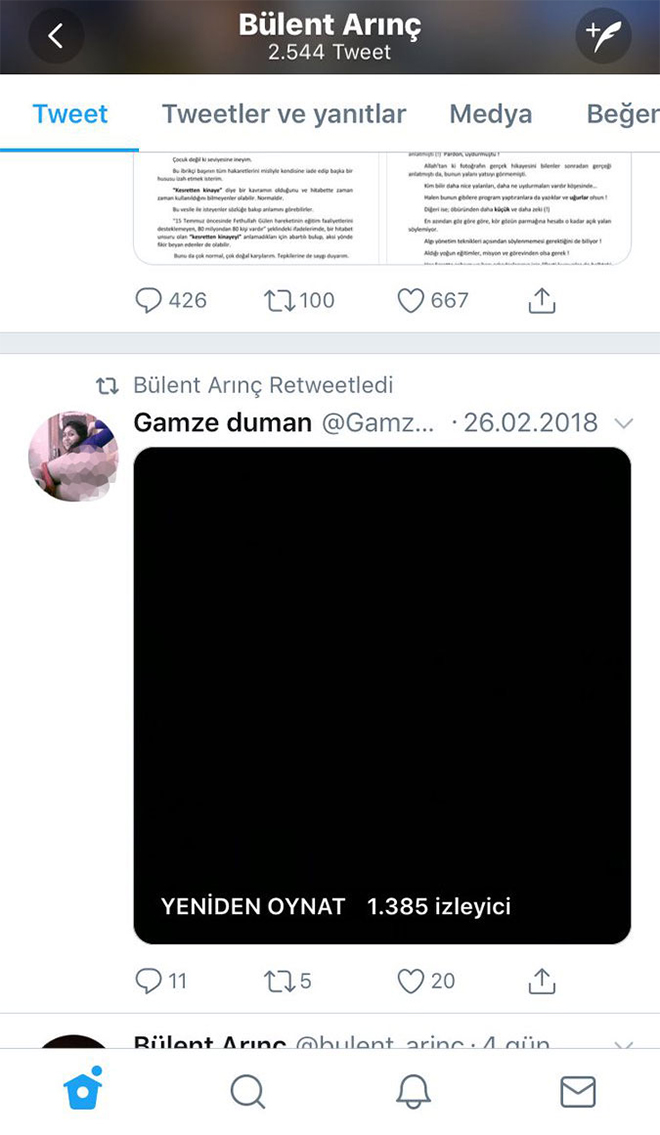Reply to Gamze duman's tweet
This screenshot has height=1135, width=660.
tap(149, 981)
